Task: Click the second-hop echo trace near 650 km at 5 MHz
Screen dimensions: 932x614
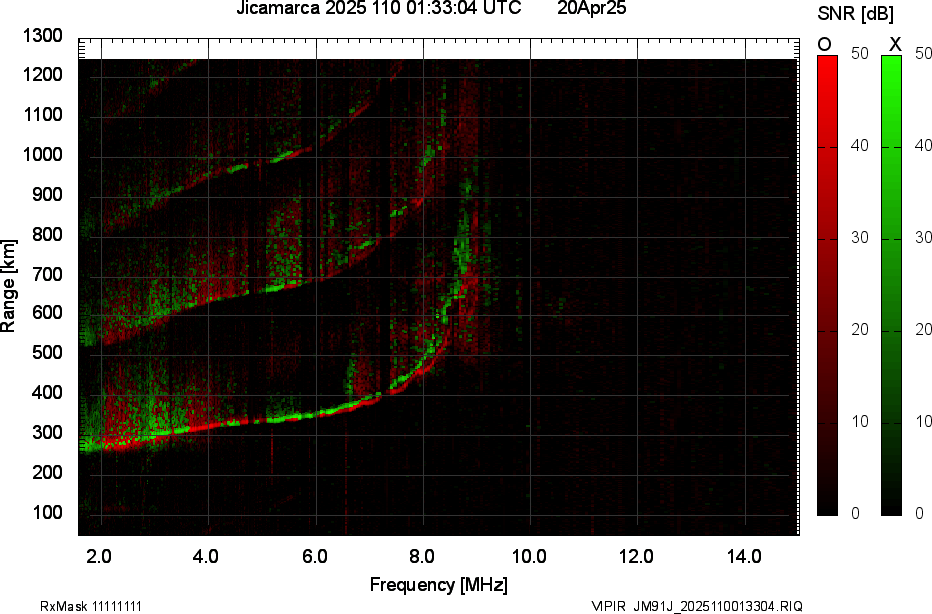Action: point(262,291)
